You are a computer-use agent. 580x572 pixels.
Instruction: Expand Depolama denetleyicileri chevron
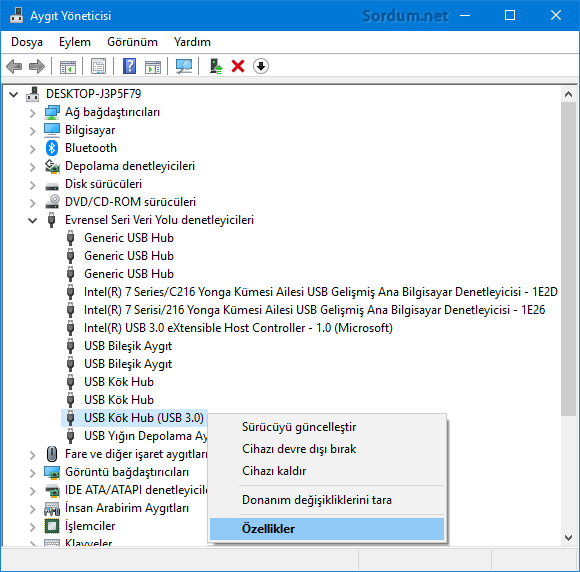(33, 167)
